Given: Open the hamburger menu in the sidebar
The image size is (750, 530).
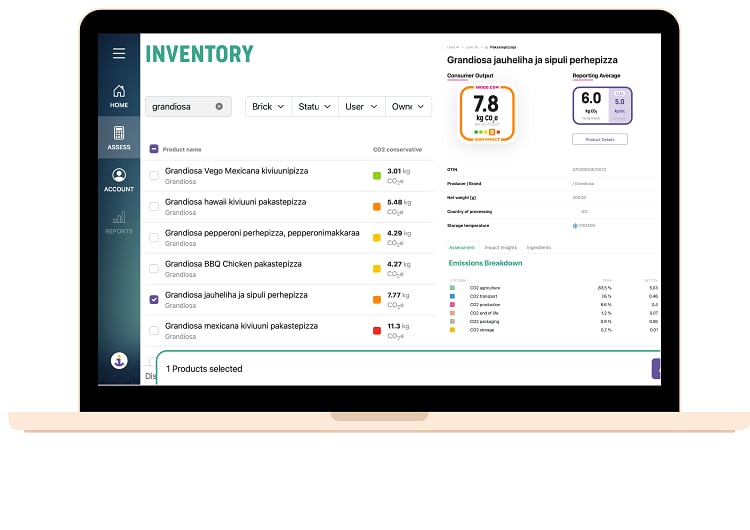Looking at the screenshot, I should click(119, 53).
